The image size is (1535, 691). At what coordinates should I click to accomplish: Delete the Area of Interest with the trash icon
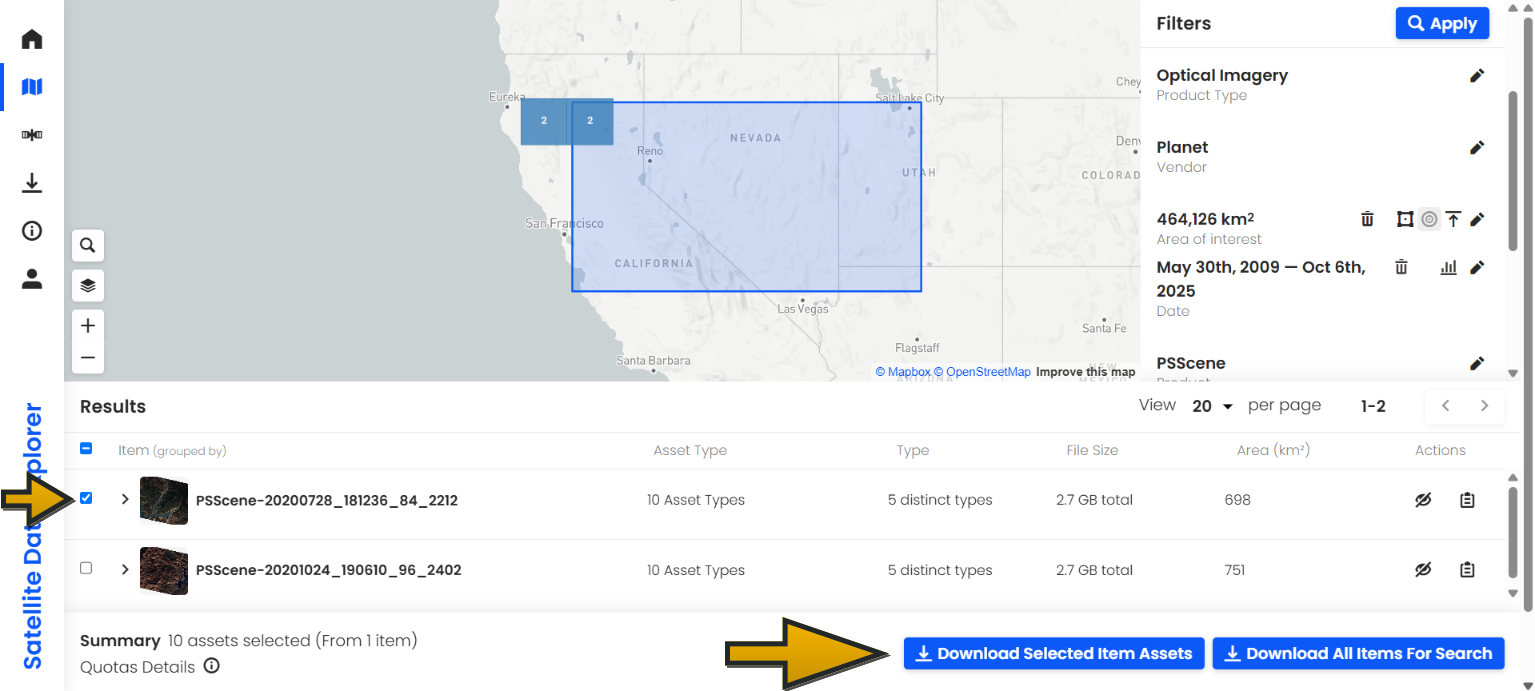pyautogui.click(x=1367, y=219)
